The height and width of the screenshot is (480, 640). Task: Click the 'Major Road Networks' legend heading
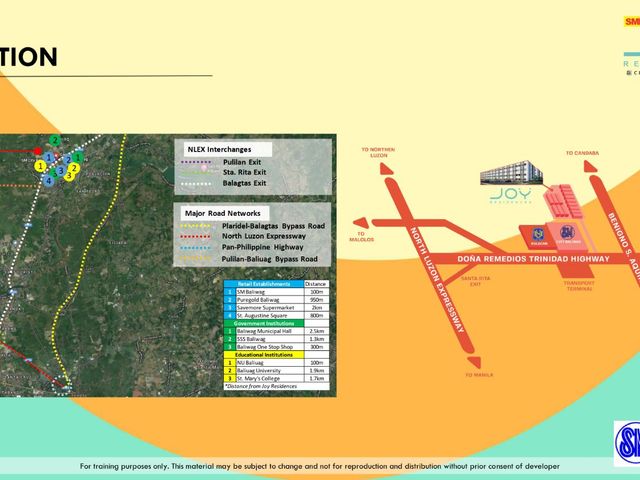click(x=222, y=213)
